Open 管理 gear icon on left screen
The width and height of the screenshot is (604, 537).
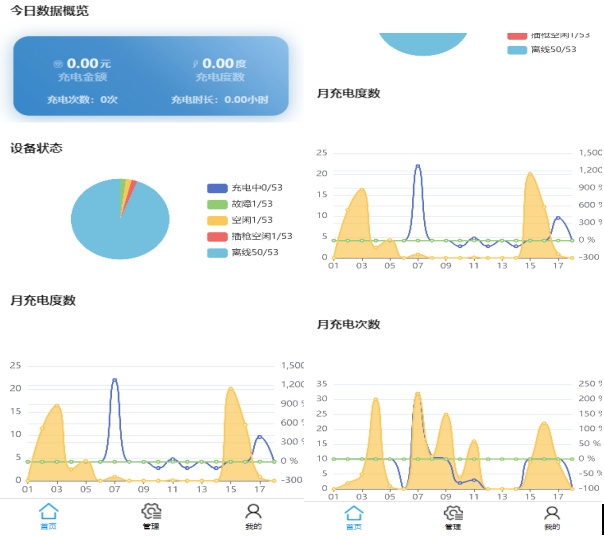click(x=151, y=511)
